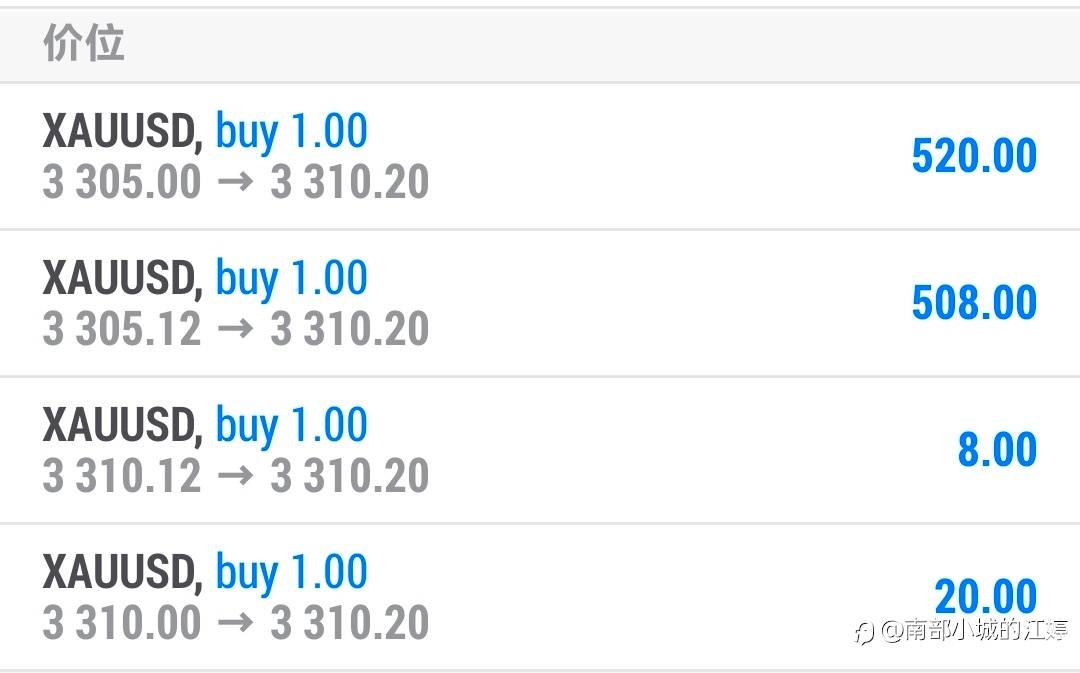Screen dimensions: 1080x673
Task: Select the 8.00 profit value
Action: pos(997,450)
